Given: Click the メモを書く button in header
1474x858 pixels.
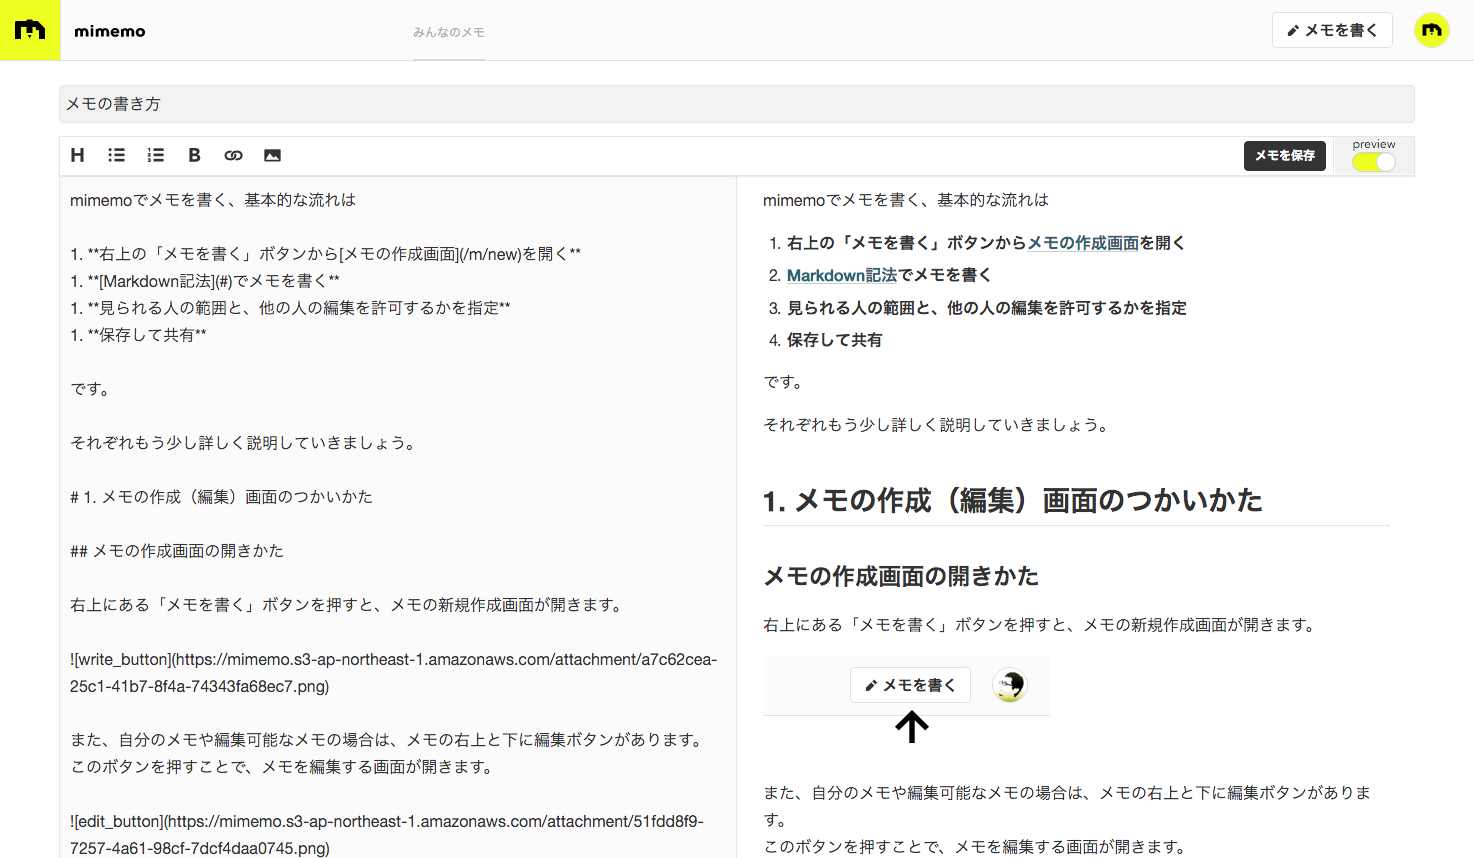Looking at the screenshot, I should click(1332, 30).
